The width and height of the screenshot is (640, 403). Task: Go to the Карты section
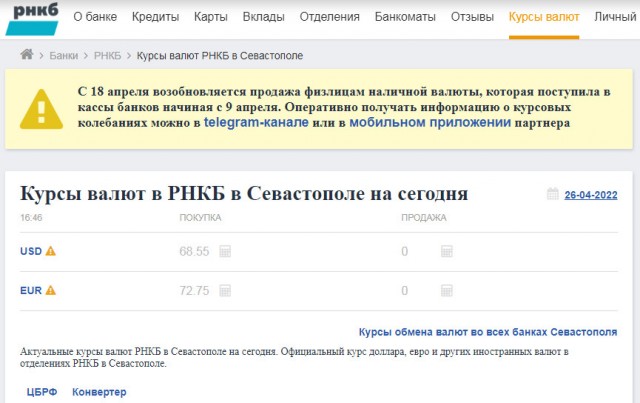211,17
